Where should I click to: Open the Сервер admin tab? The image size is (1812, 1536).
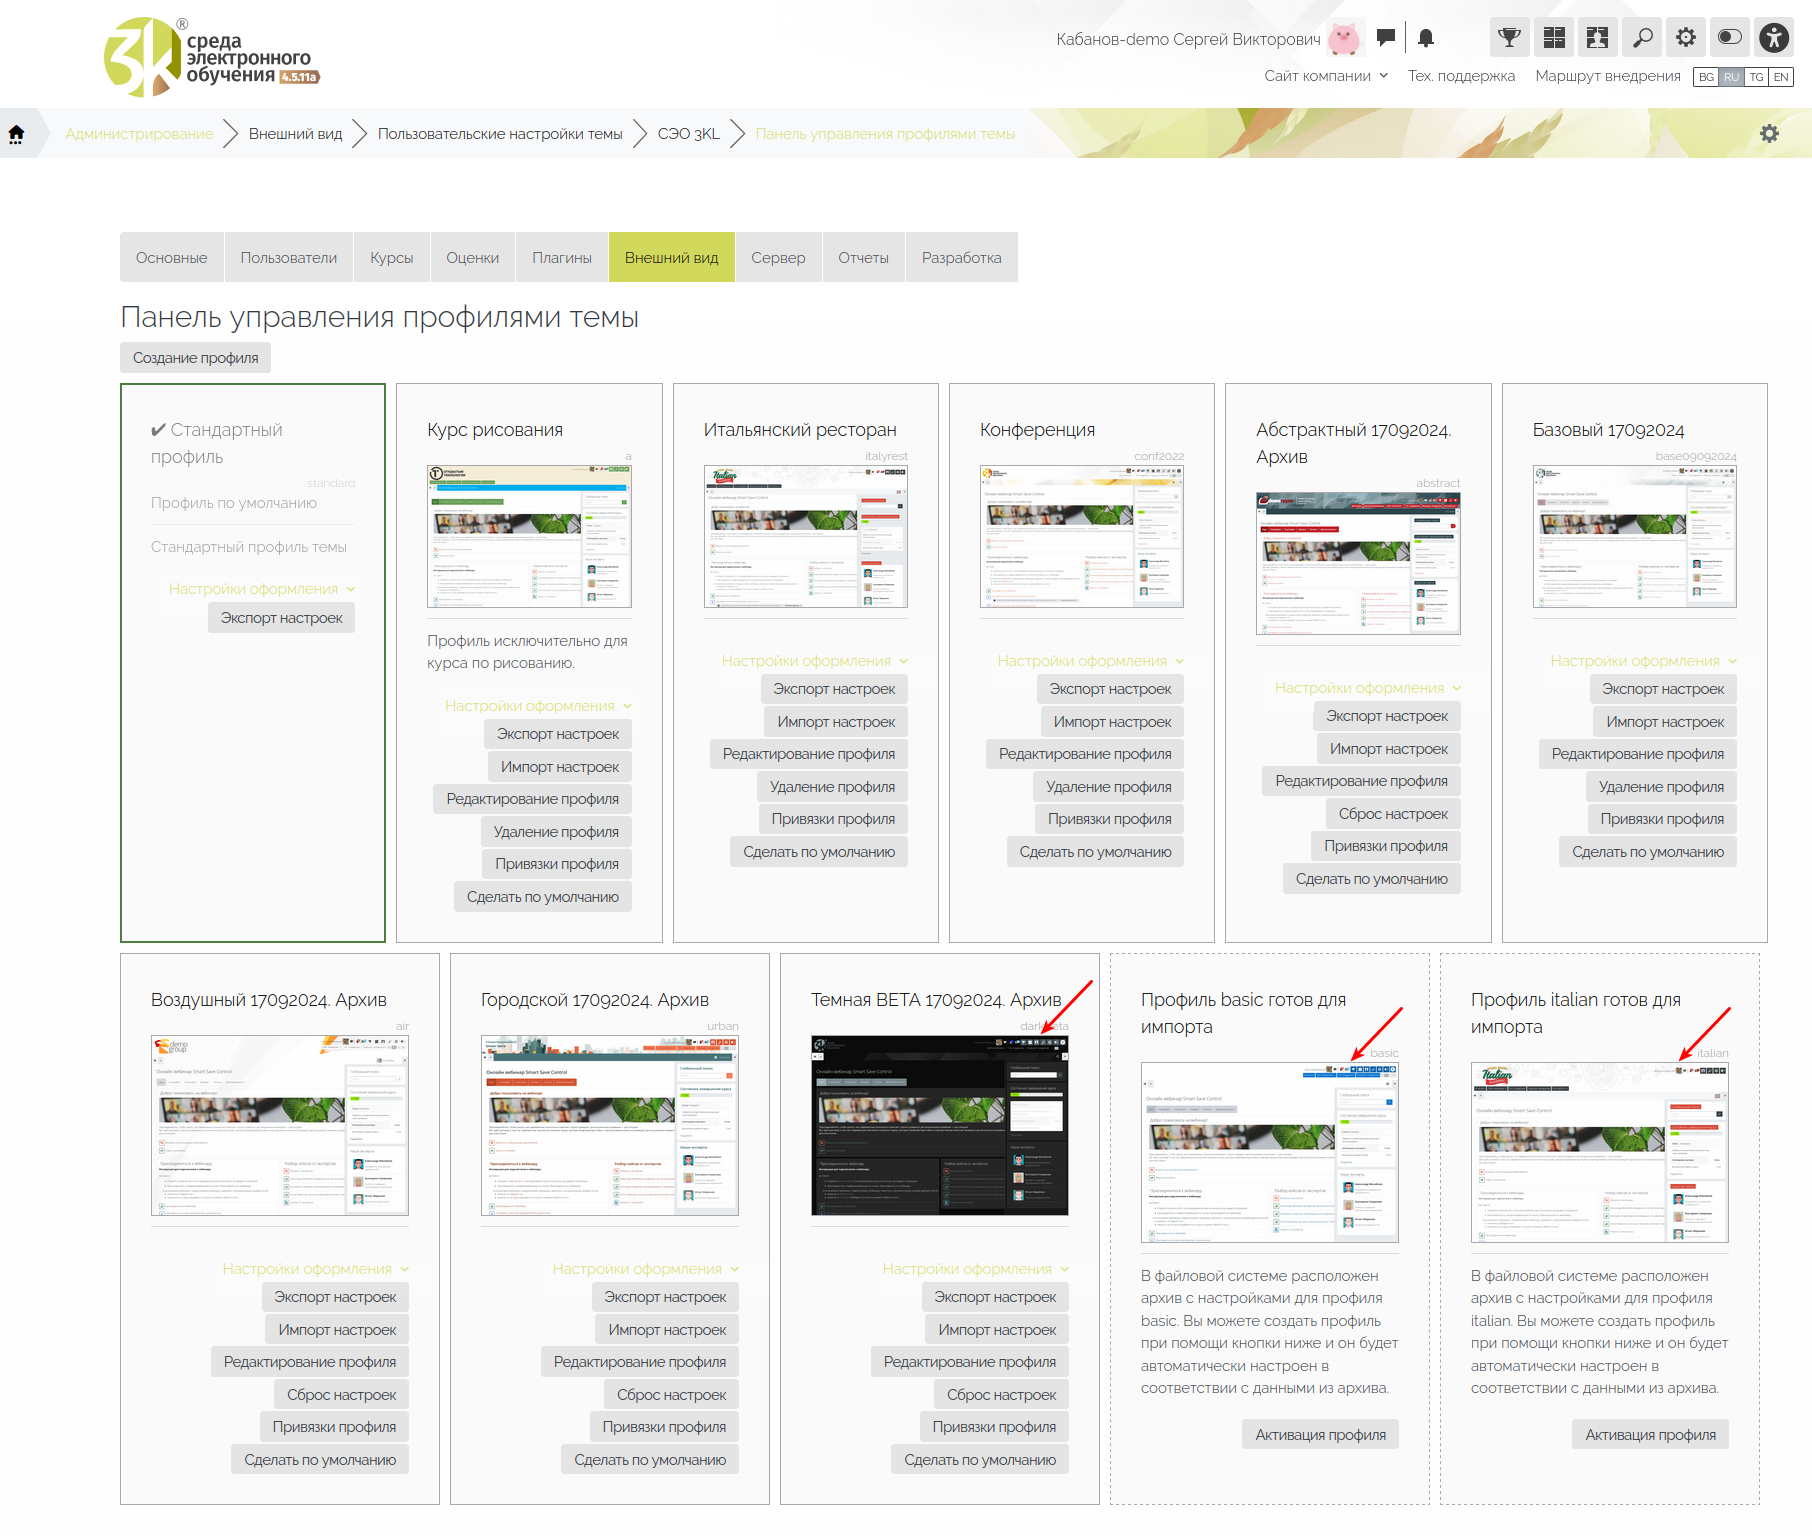[778, 258]
